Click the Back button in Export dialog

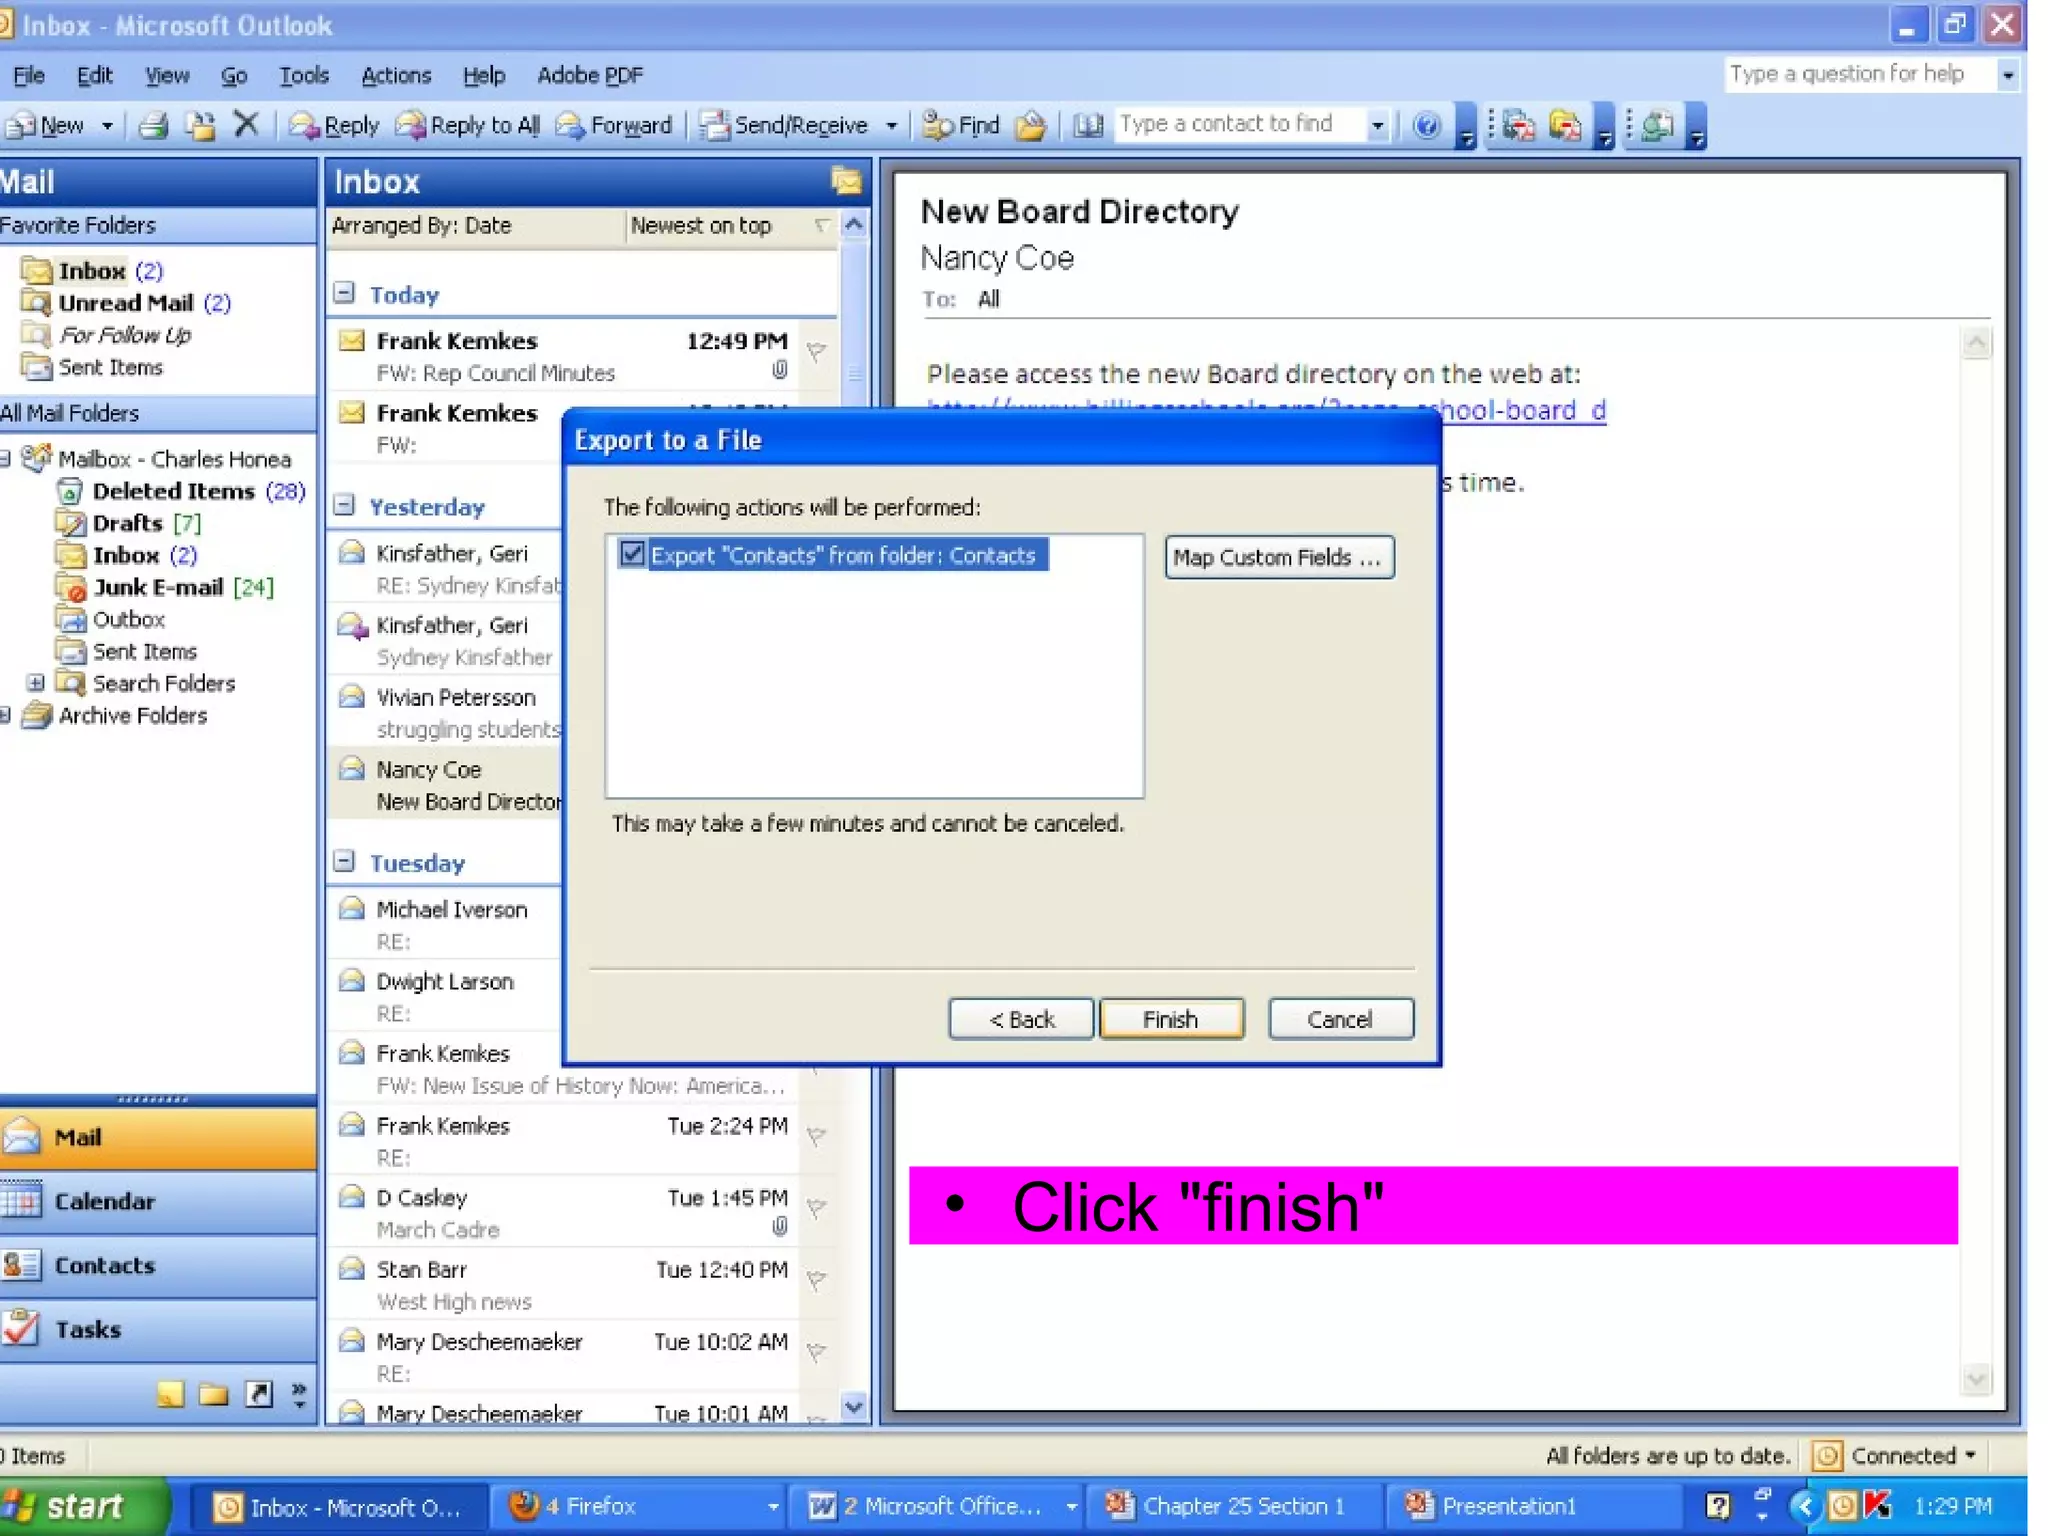pos(1021,1019)
